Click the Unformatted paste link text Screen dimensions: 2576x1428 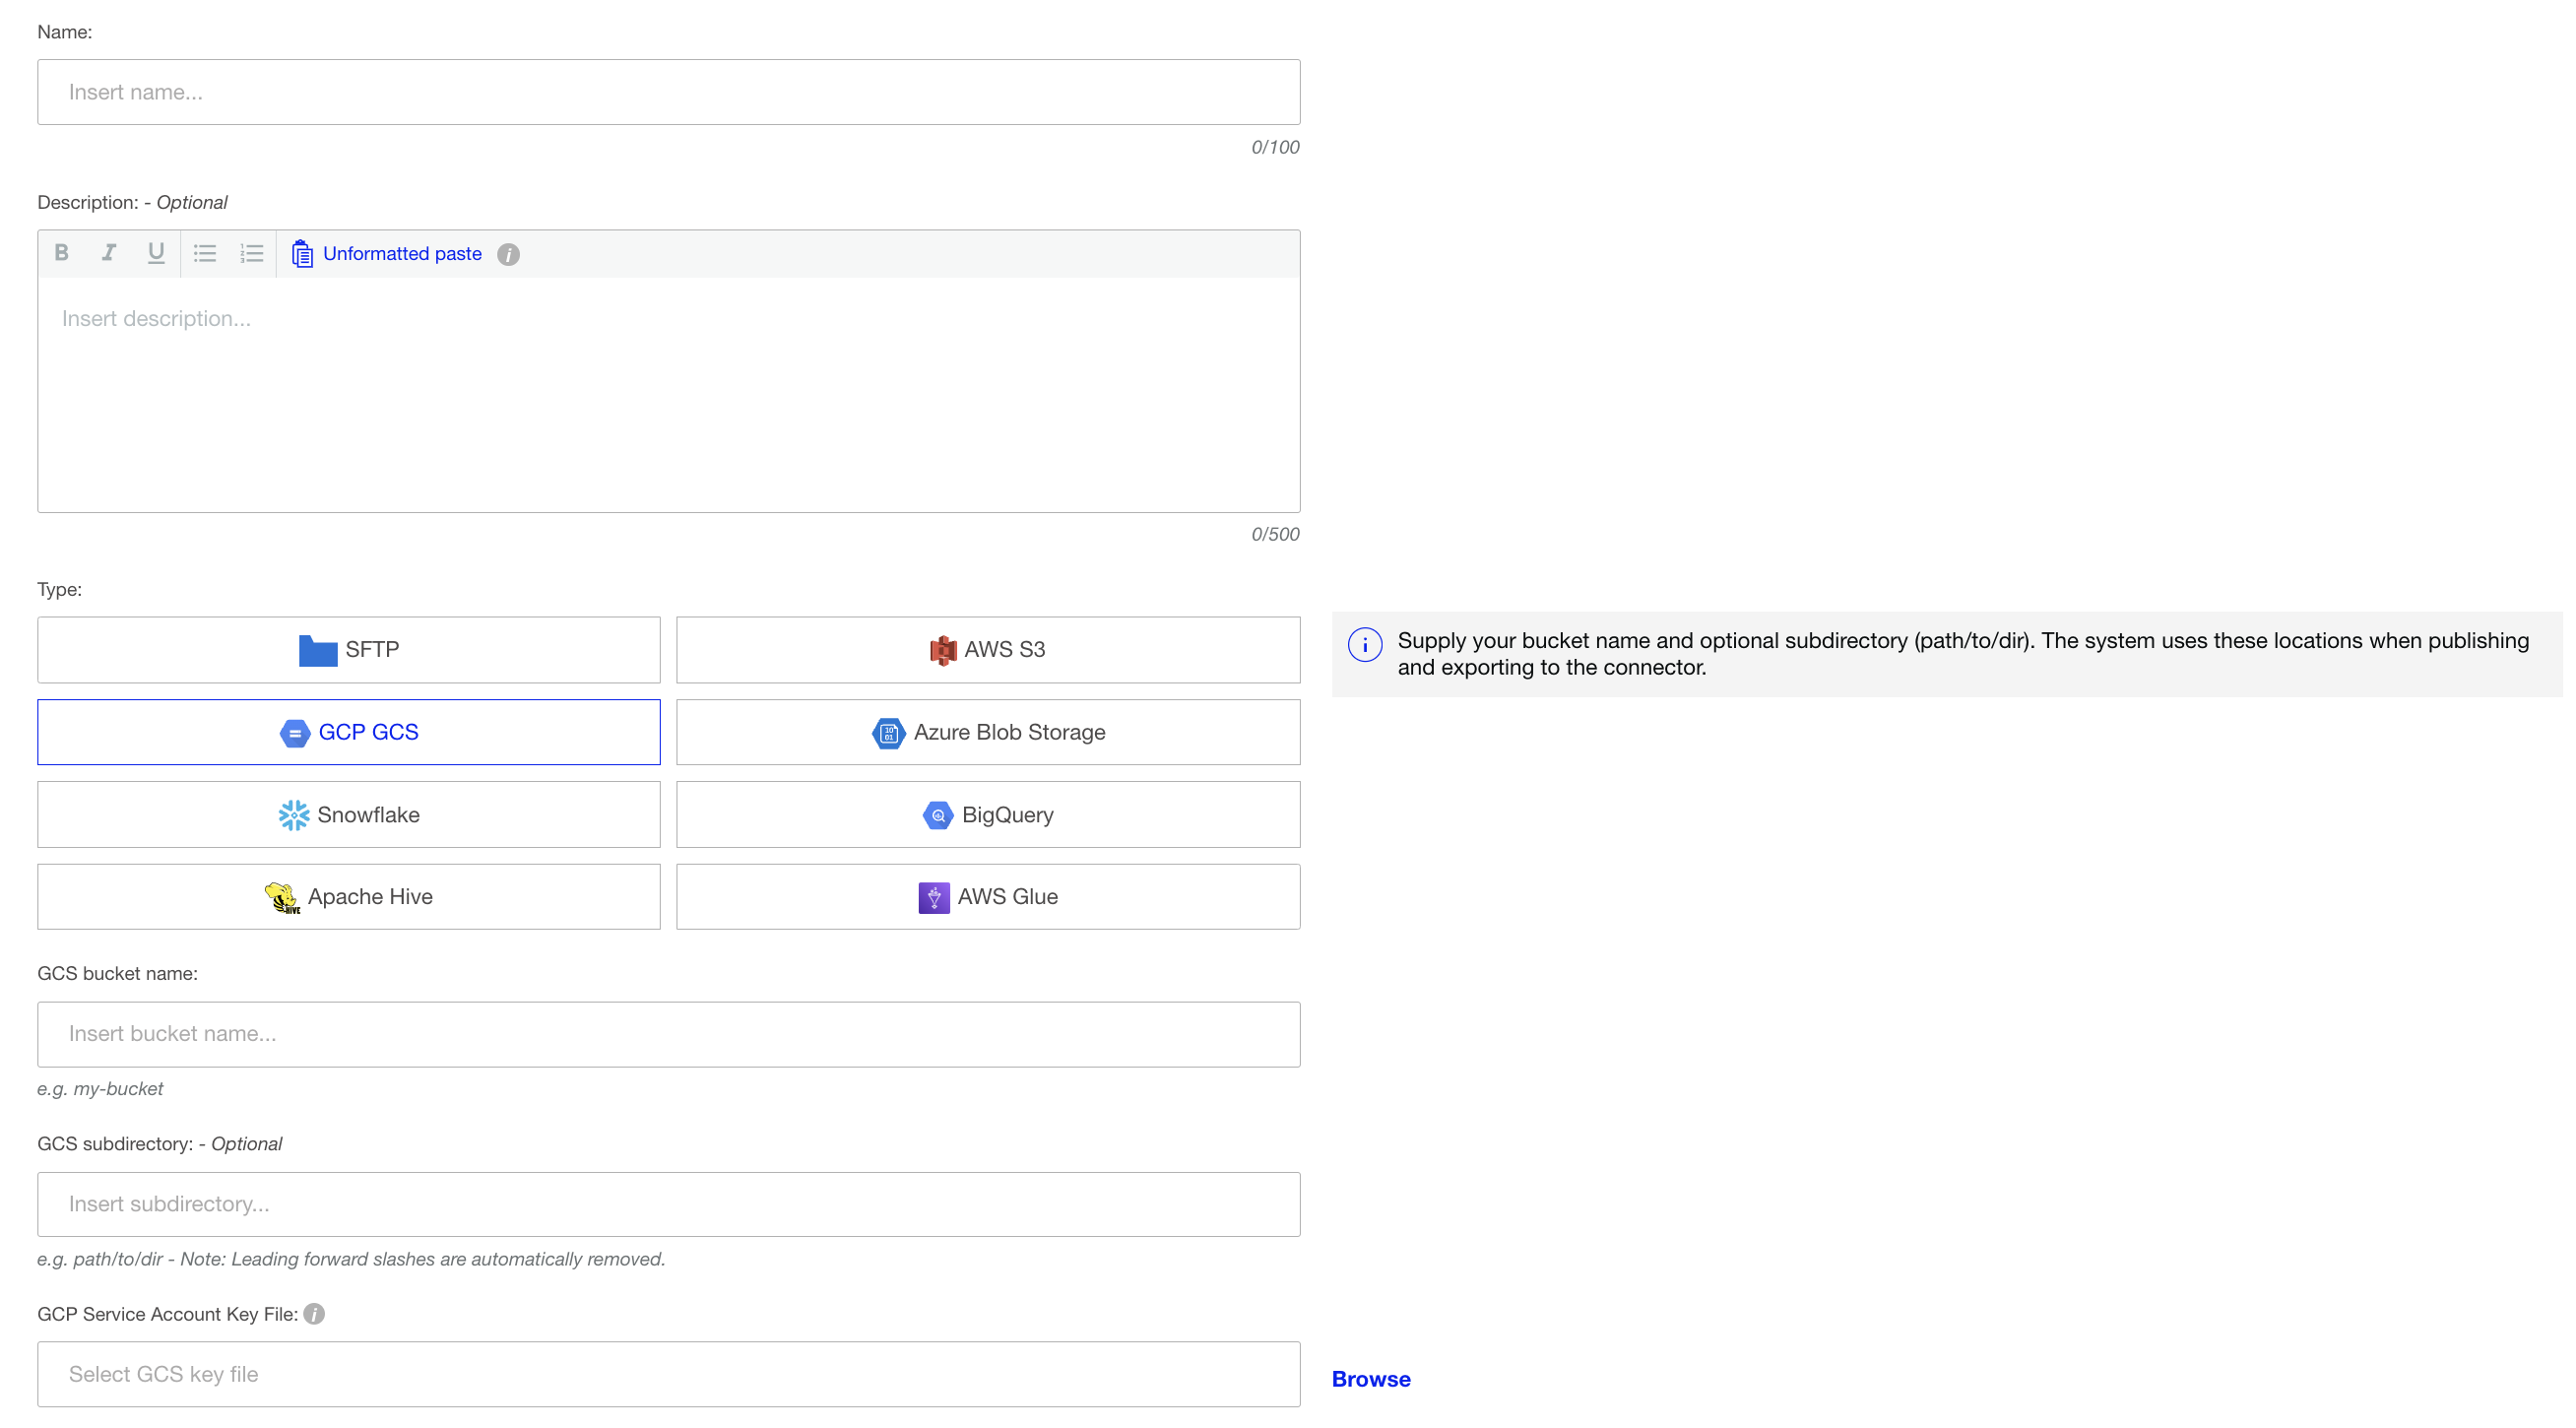(x=402, y=254)
